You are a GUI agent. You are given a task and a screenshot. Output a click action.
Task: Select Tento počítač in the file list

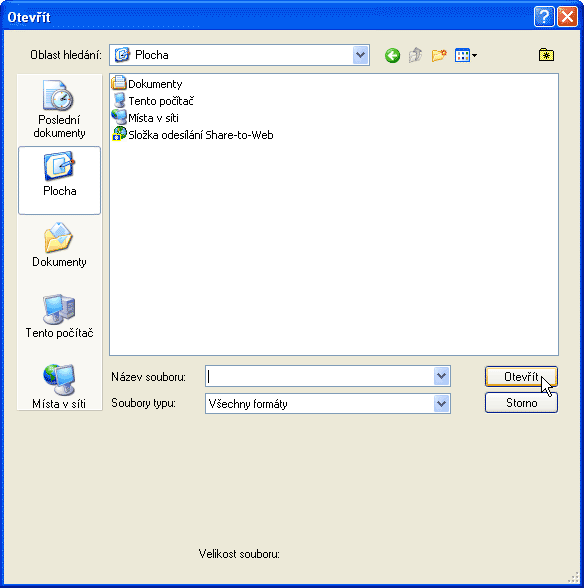(153, 101)
